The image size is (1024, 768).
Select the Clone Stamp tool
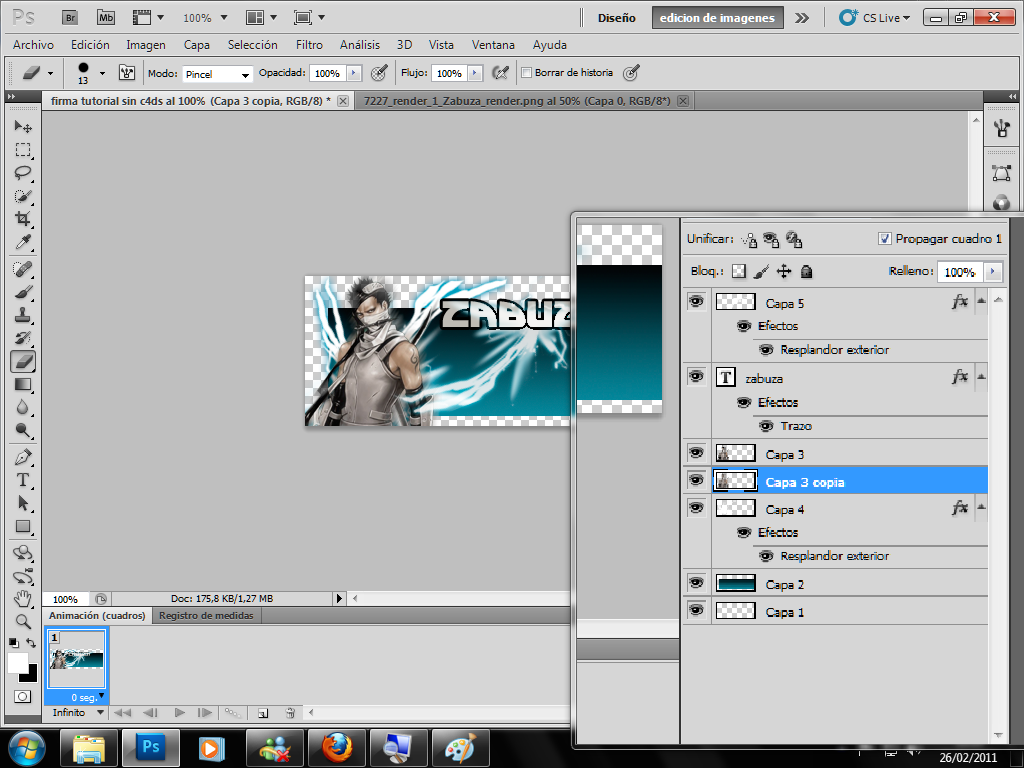pyautogui.click(x=23, y=315)
